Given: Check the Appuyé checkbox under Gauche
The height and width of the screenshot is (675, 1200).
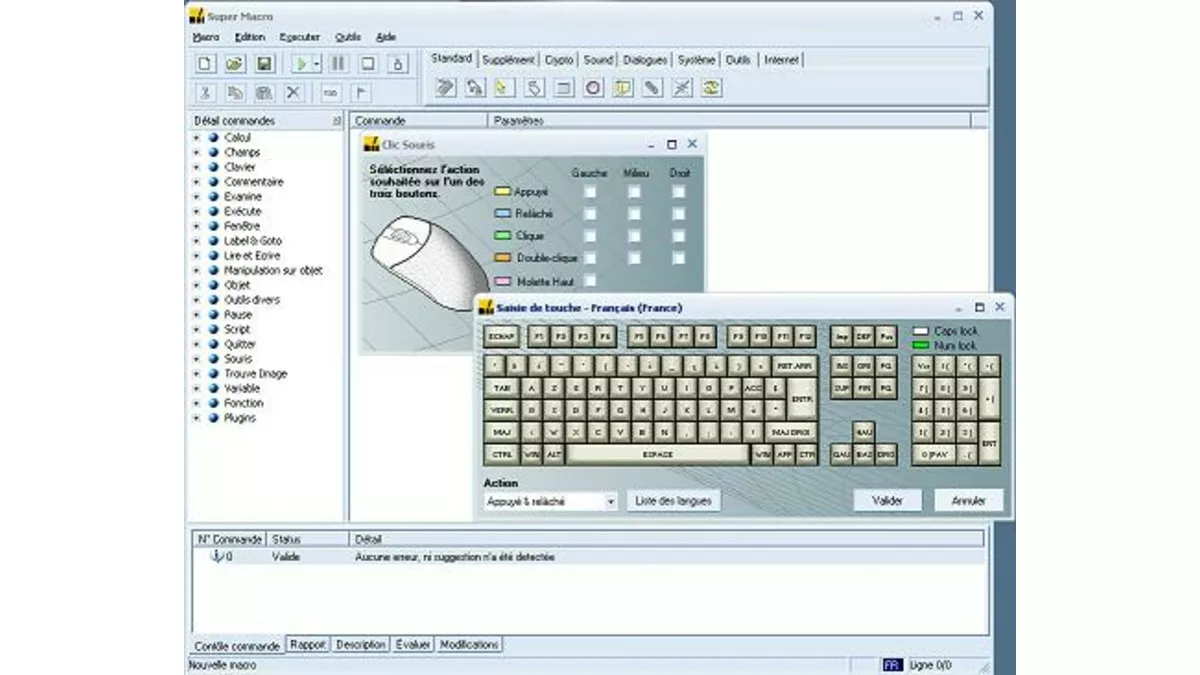Looking at the screenshot, I should pyautogui.click(x=590, y=191).
